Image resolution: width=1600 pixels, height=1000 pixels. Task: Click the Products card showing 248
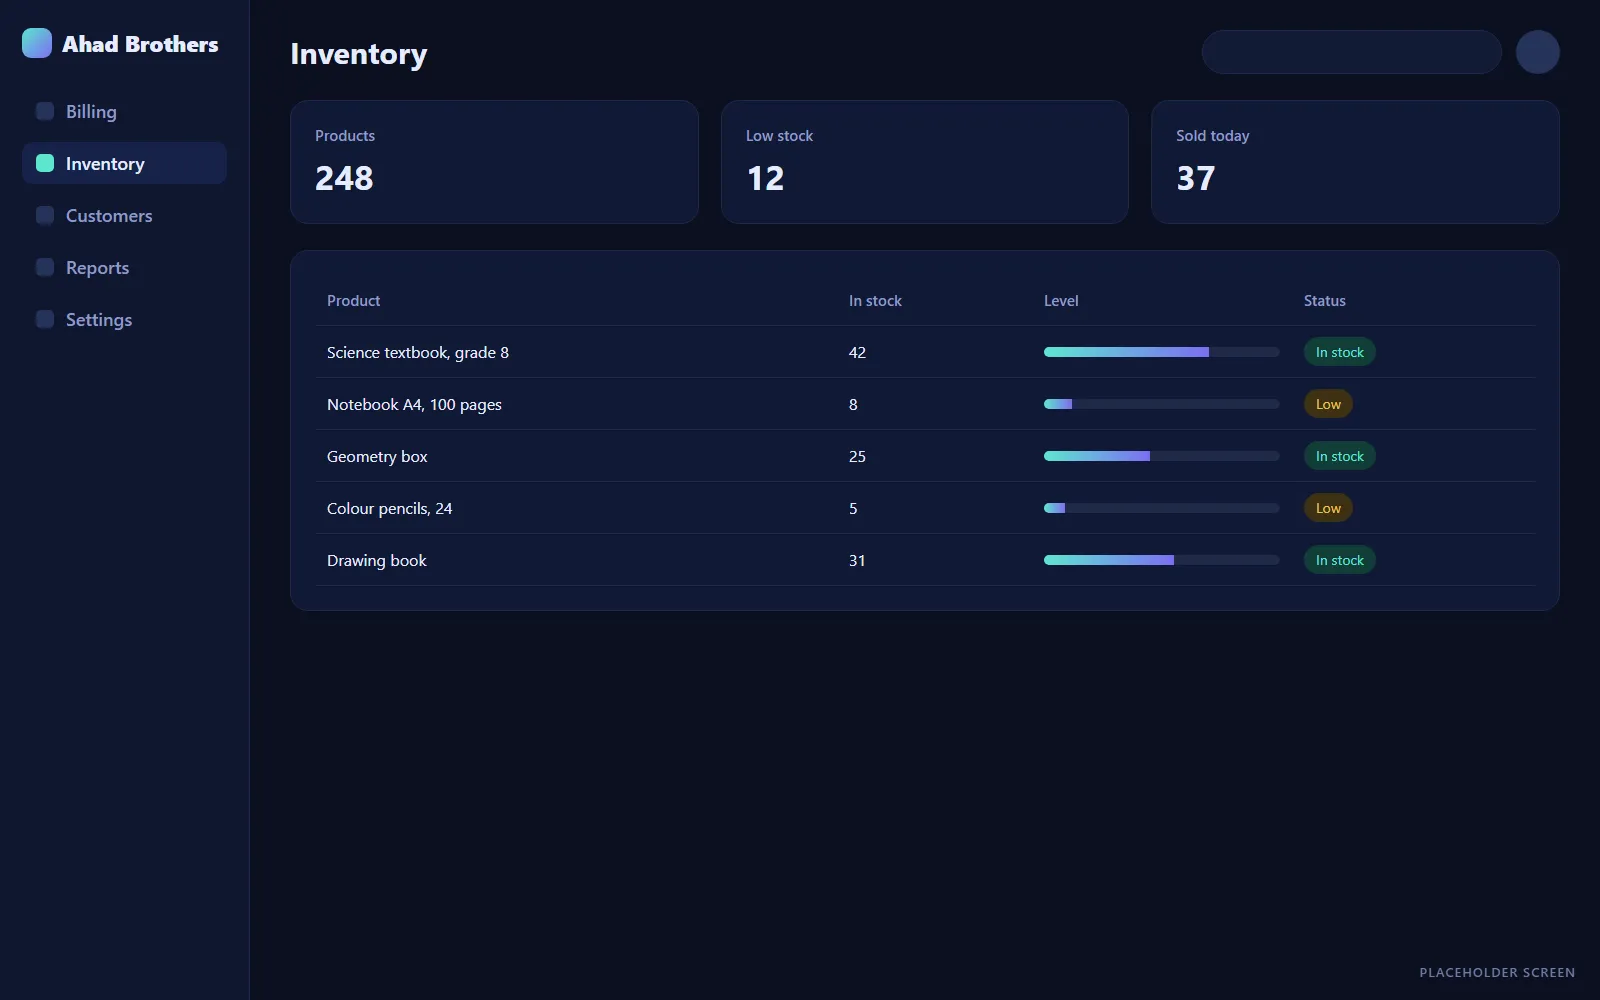pos(494,162)
